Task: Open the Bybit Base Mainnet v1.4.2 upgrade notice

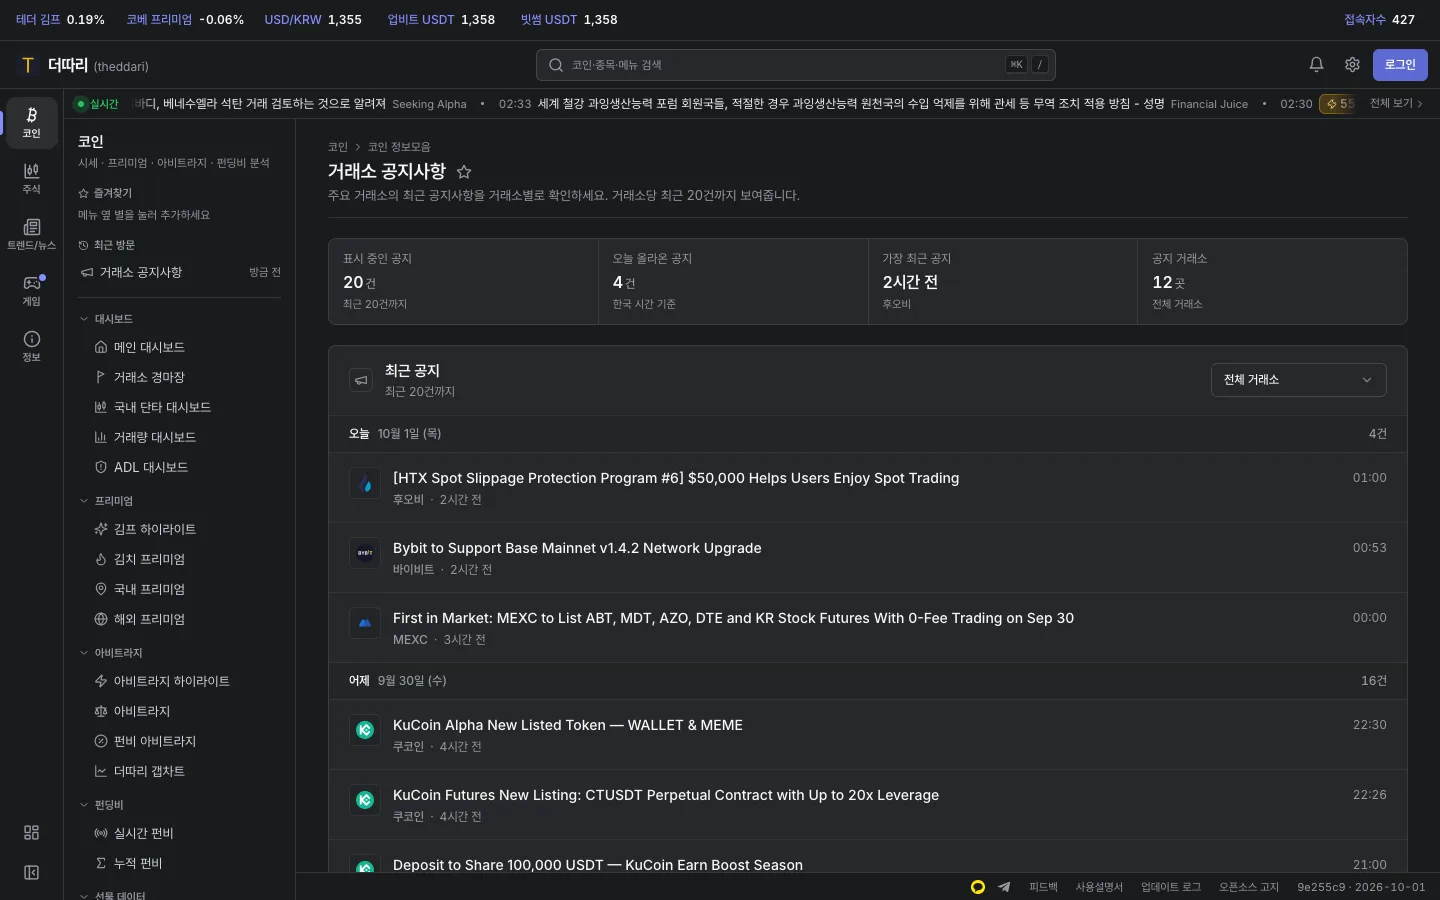Action: tap(868, 558)
